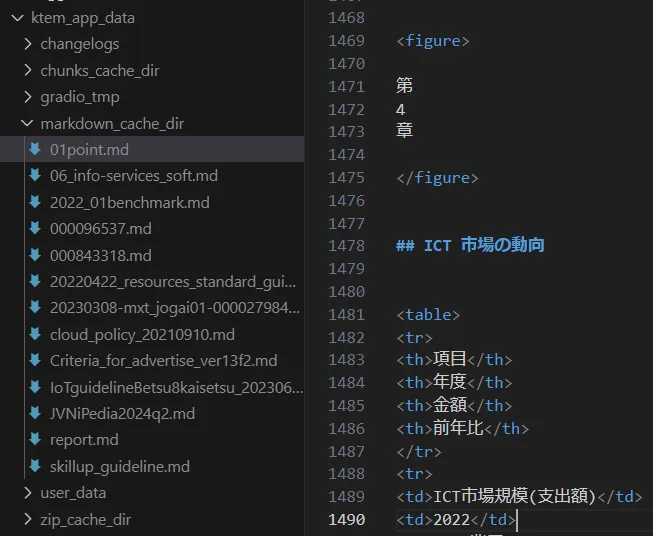Click the <th>項目</th> line

454,359
